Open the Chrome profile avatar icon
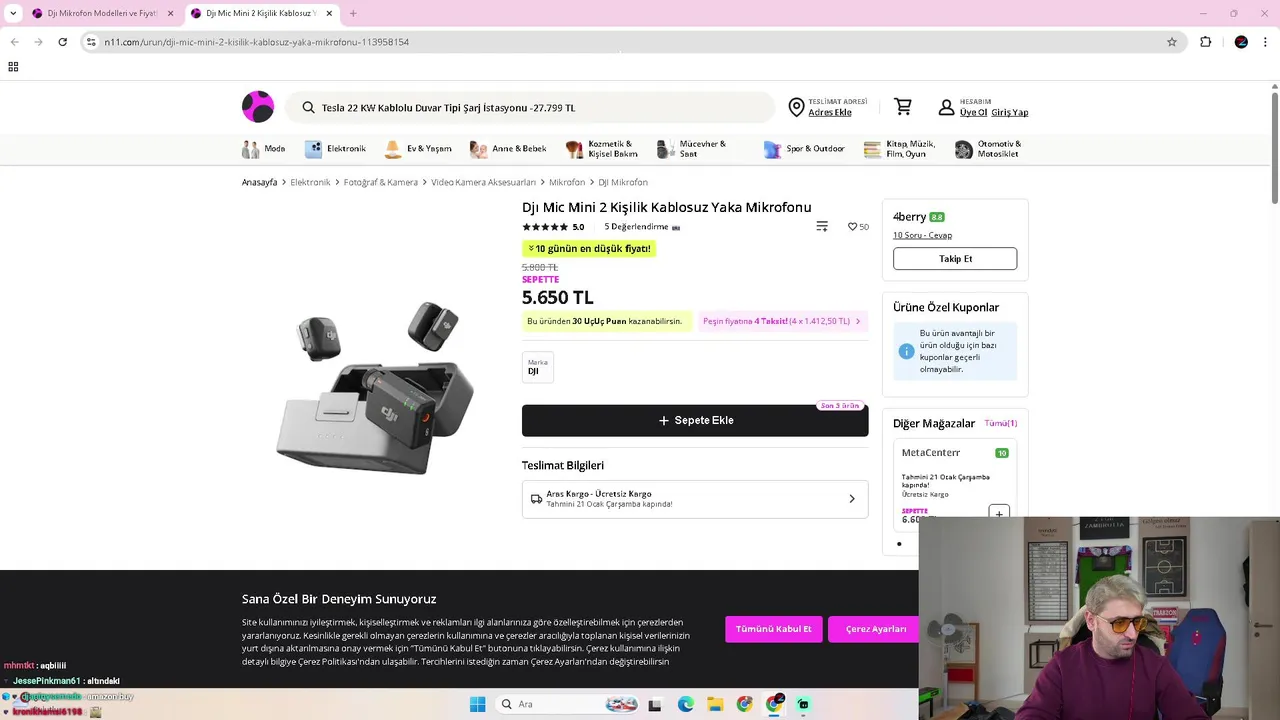 coord(1241,42)
